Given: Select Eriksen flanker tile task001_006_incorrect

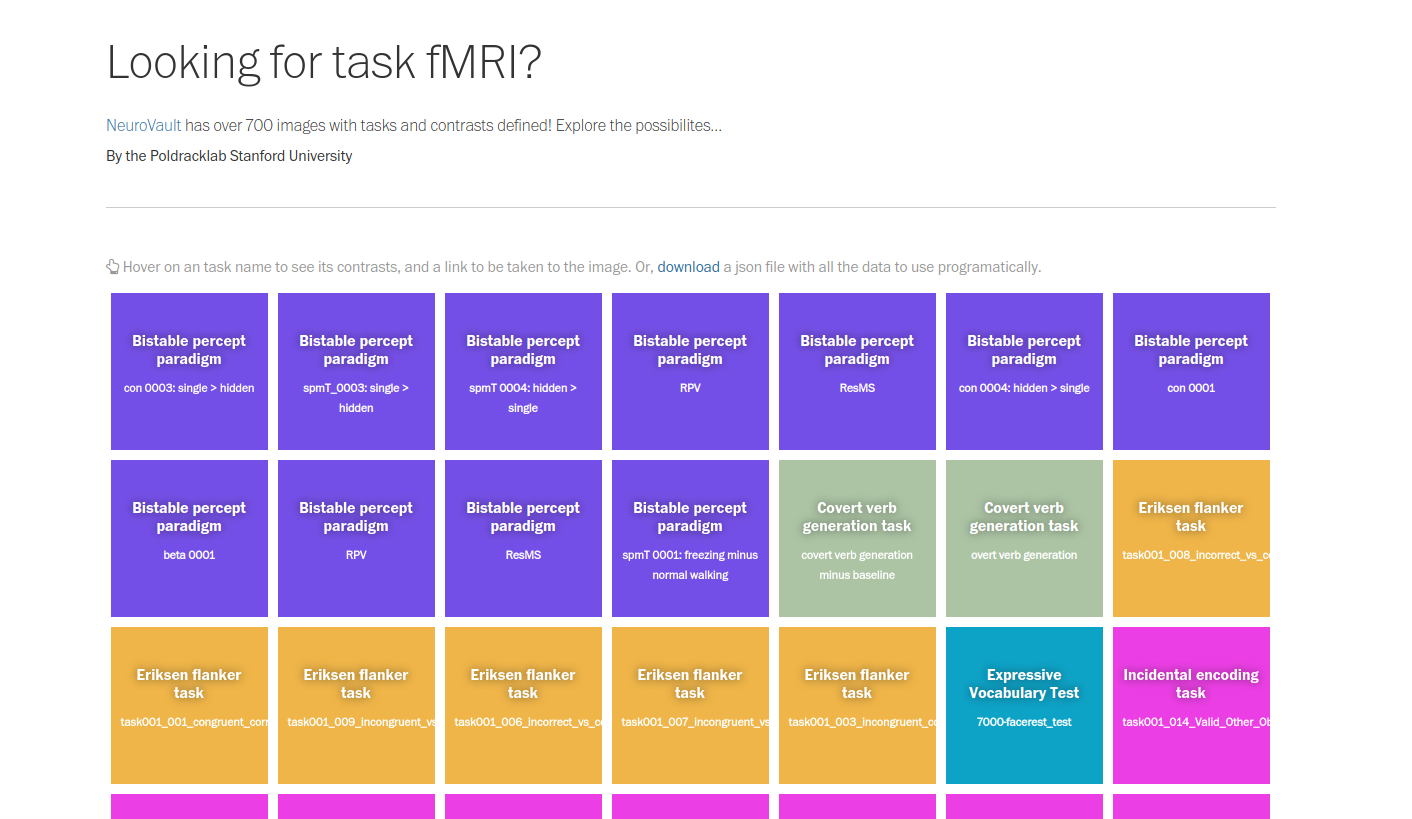Looking at the screenshot, I should pos(523,705).
